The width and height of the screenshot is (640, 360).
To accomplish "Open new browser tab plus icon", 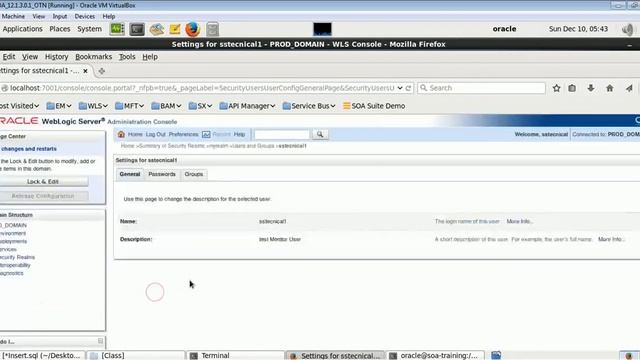I will point(102,71).
